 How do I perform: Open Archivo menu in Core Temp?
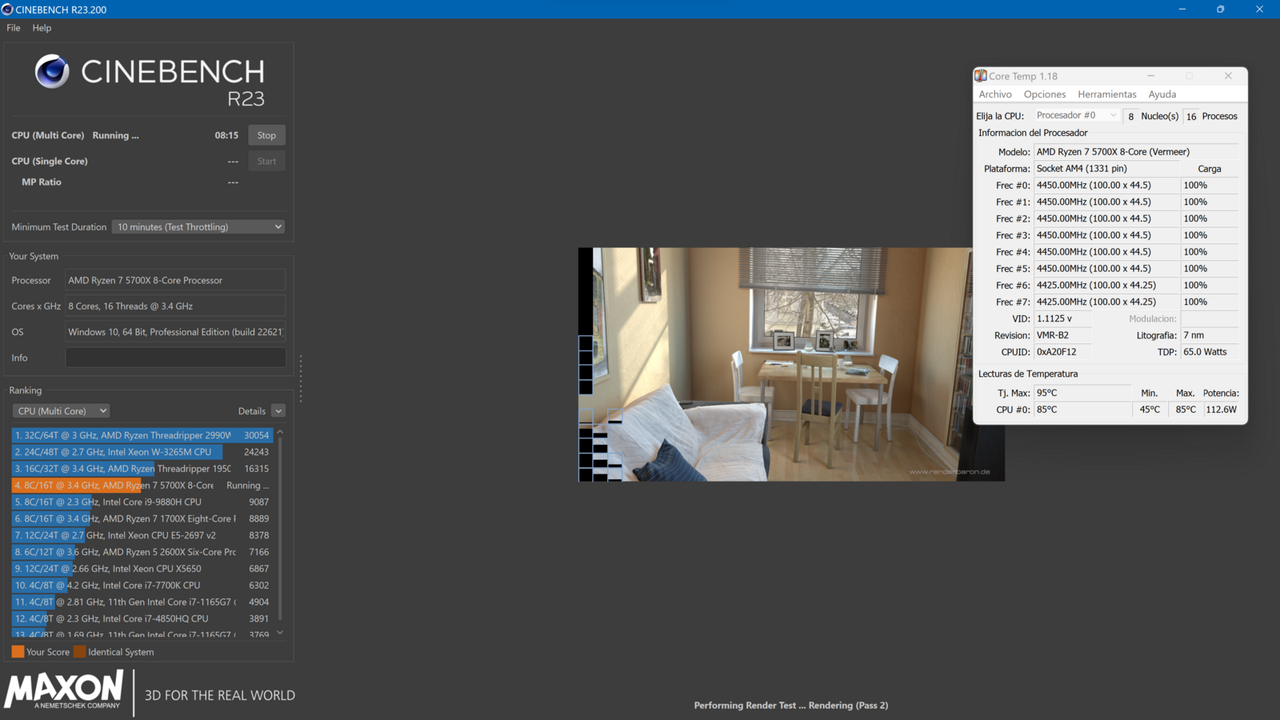995,94
